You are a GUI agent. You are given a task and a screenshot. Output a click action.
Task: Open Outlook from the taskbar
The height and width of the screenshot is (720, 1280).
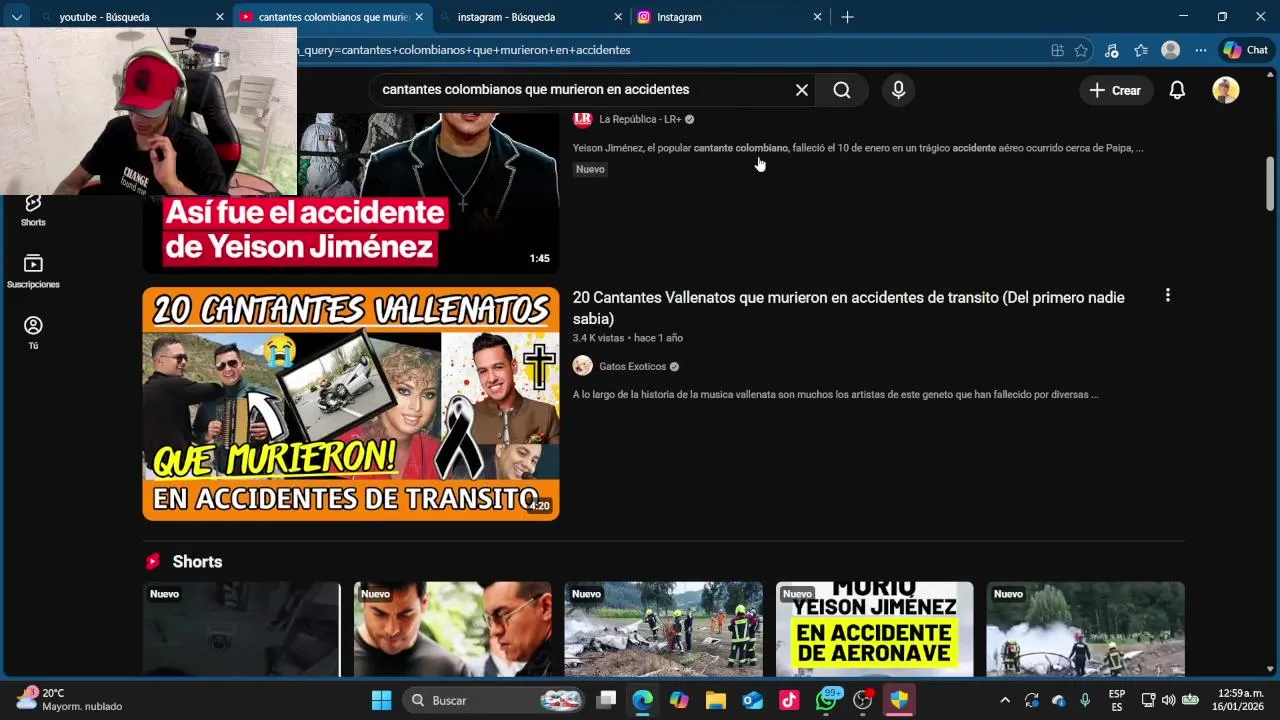(753, 700)
